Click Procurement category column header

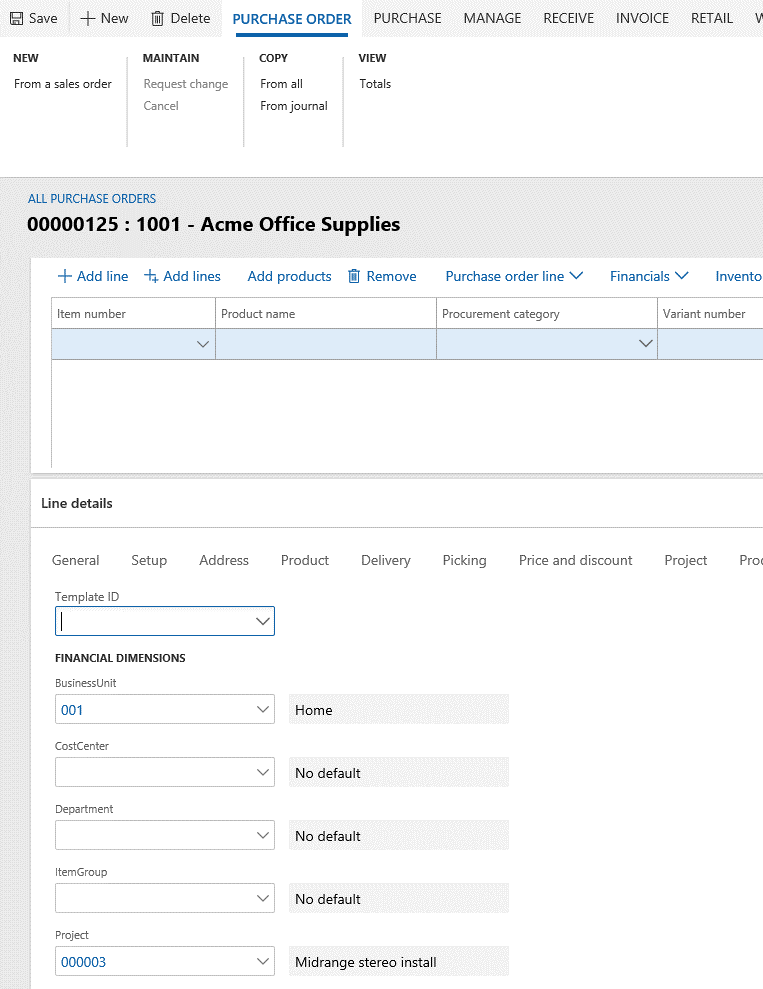[x=547, y=313]
